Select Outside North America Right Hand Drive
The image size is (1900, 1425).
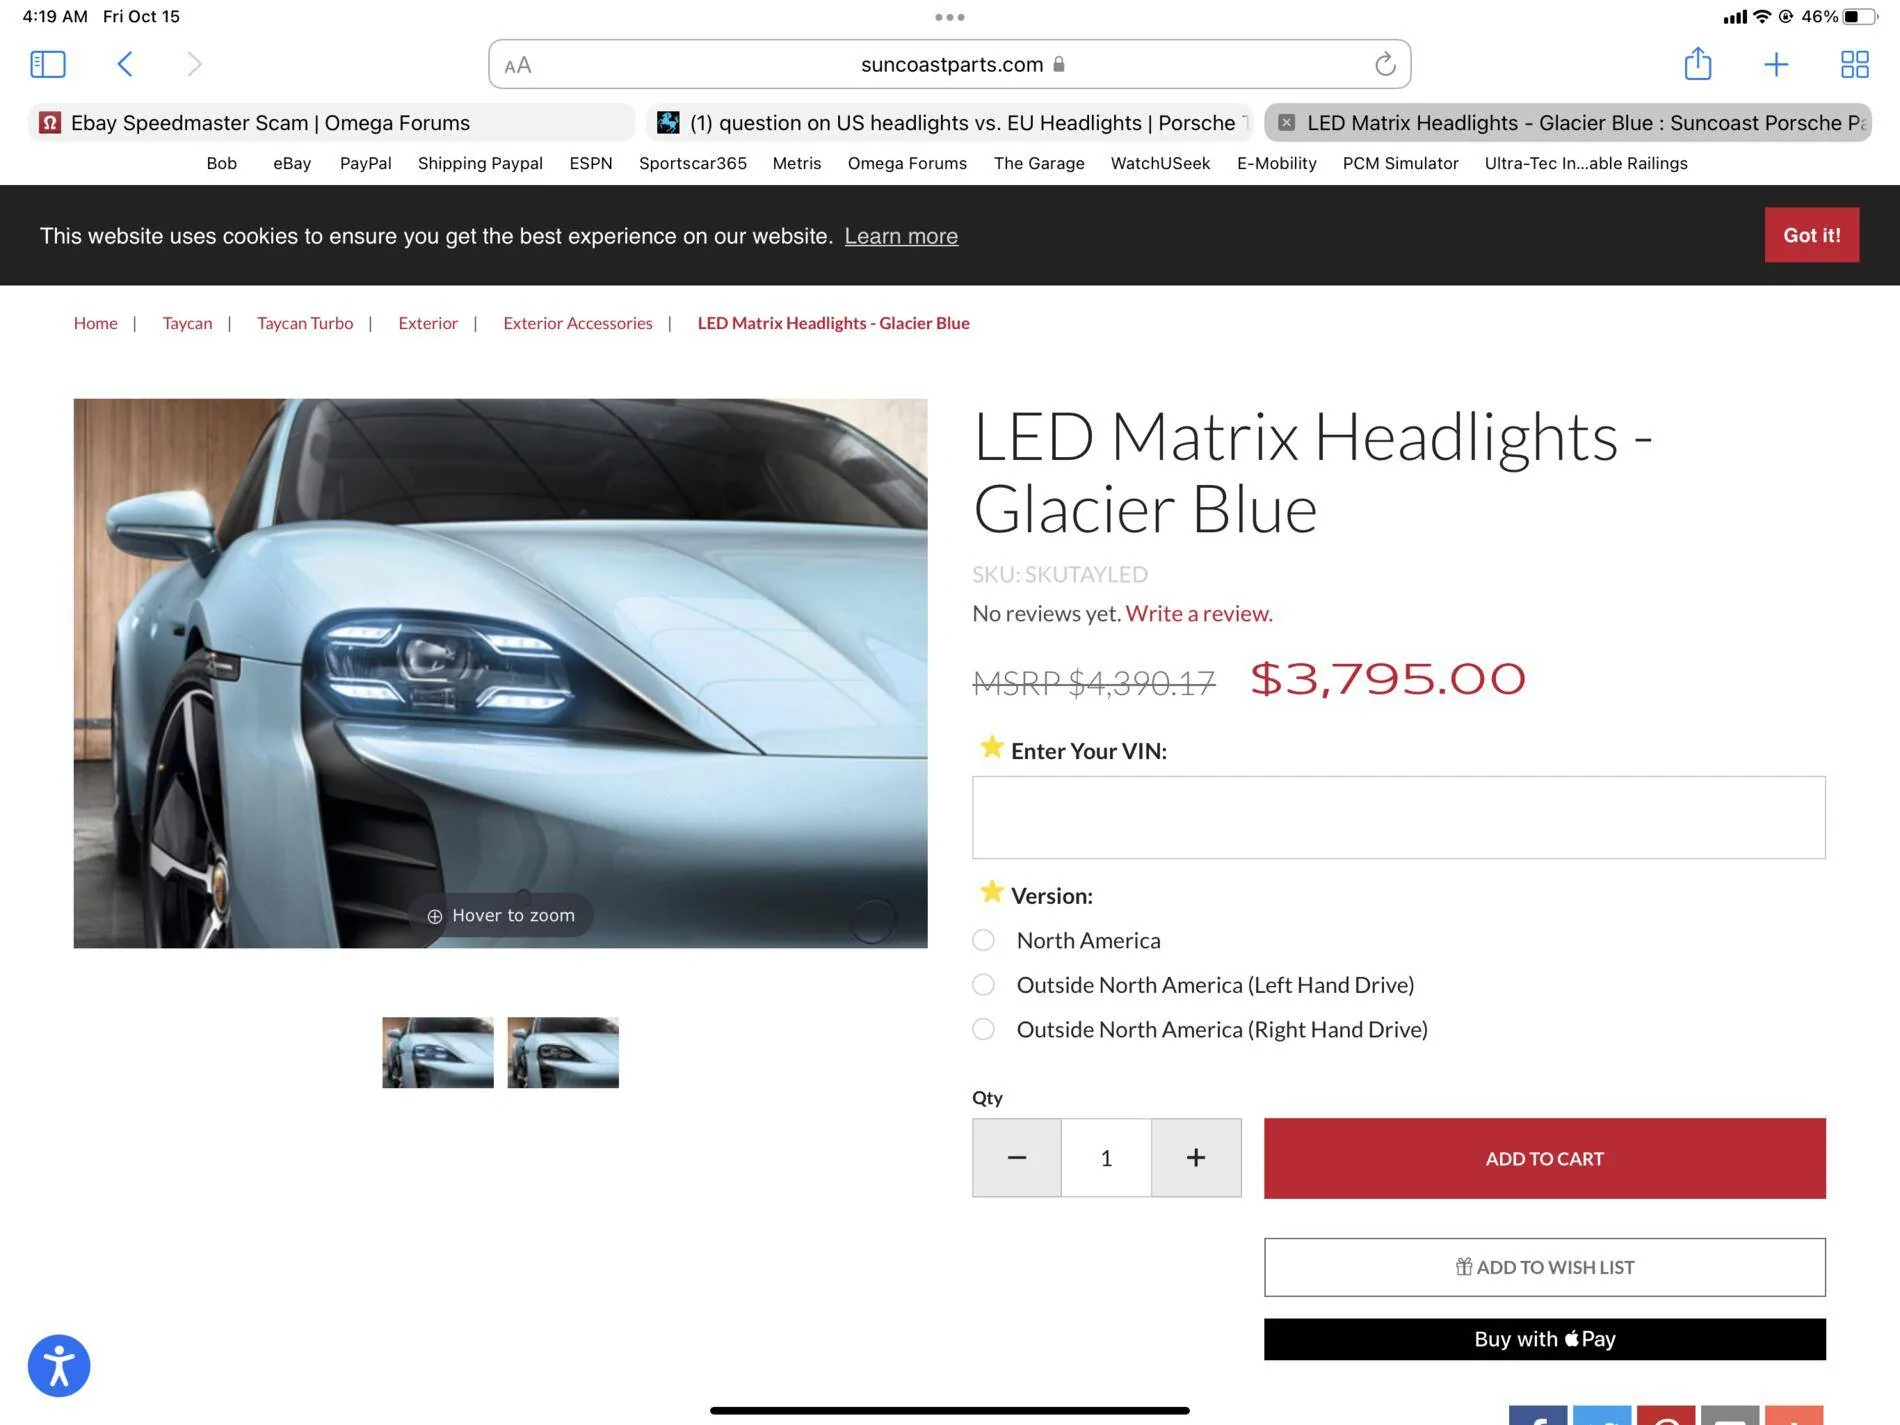pyautogui.click(x=984, y=1030)
